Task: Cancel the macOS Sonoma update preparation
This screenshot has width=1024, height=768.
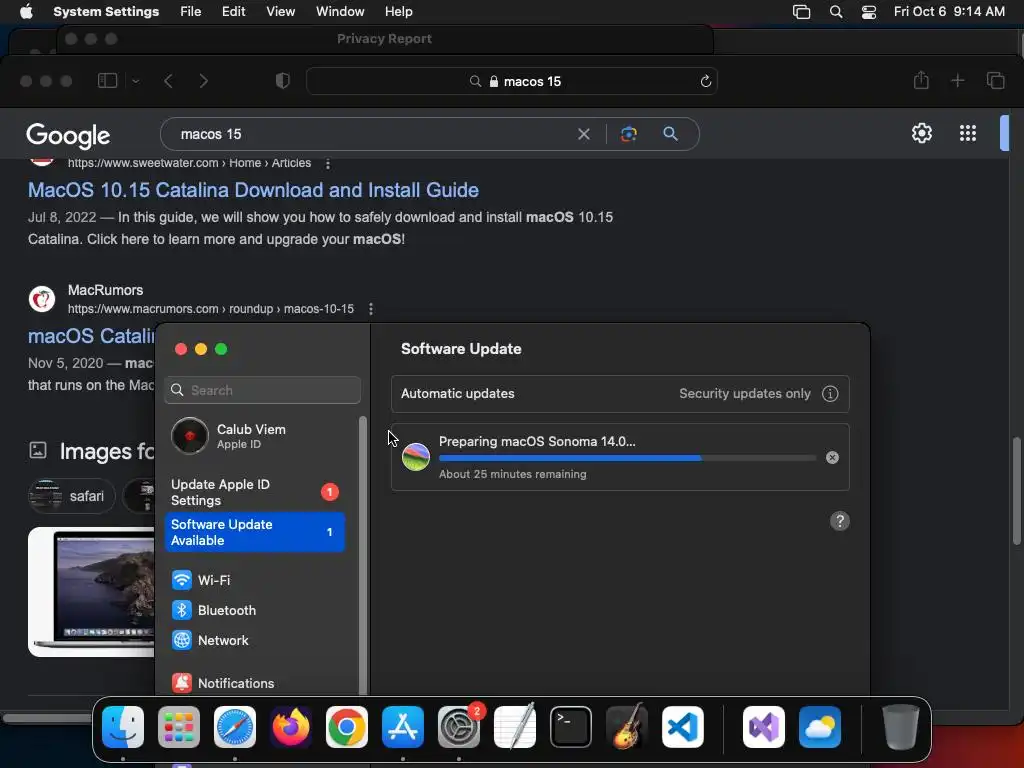Action: tap(832, 458)
